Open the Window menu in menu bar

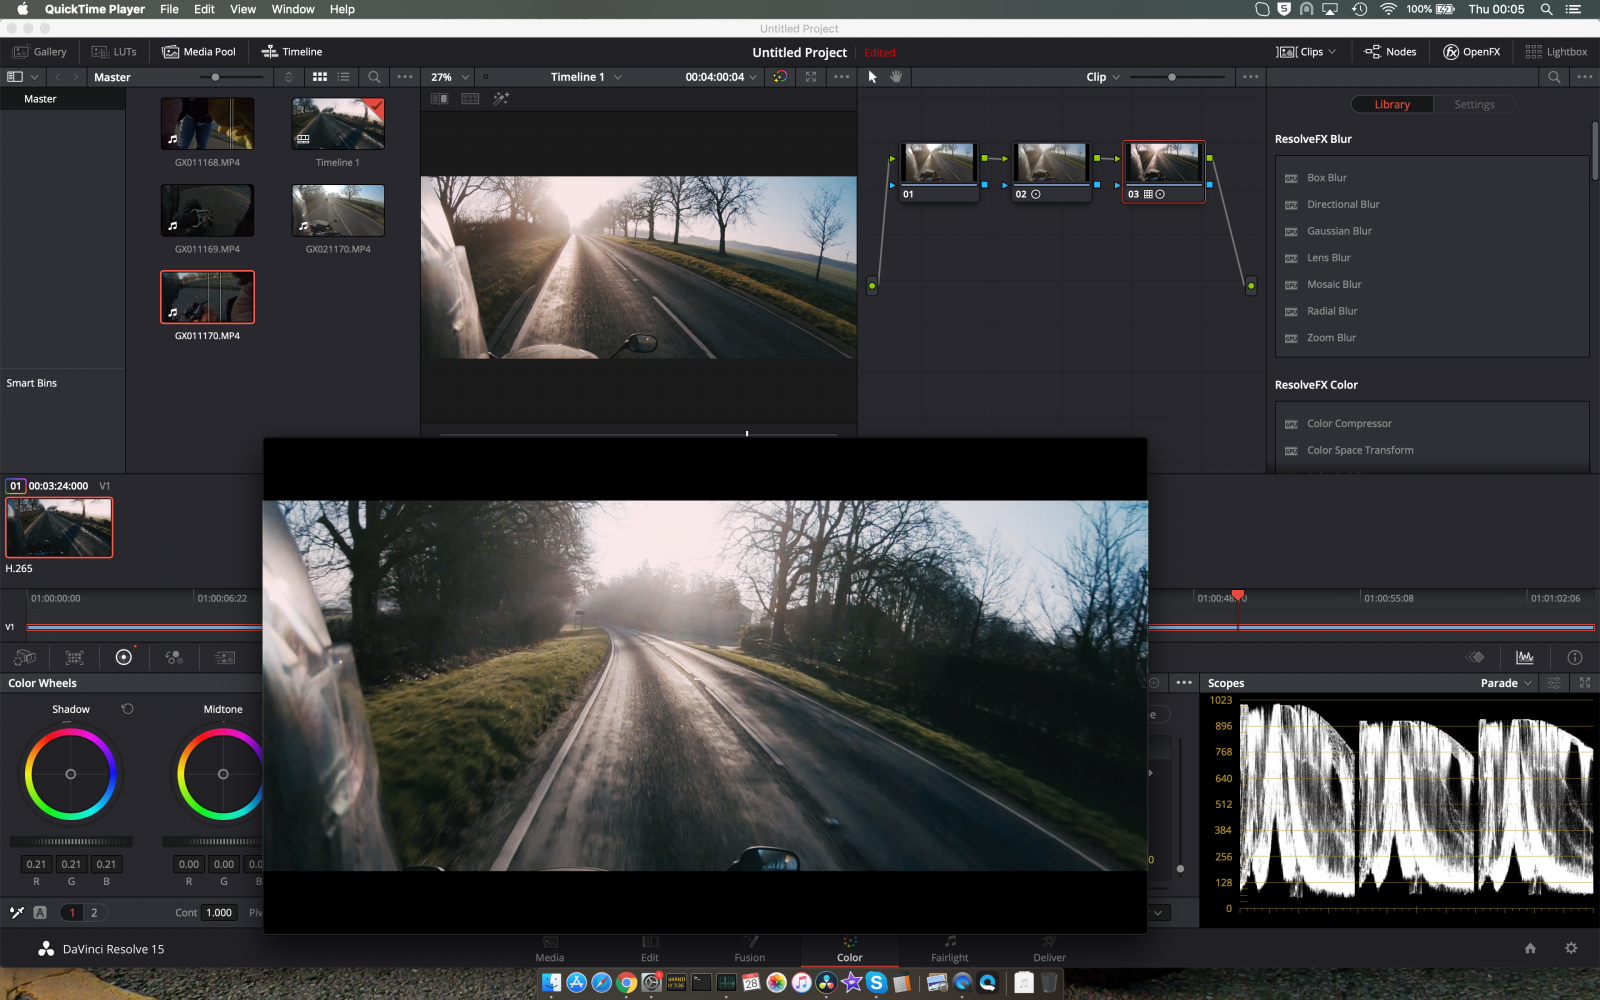click(293, 9)
